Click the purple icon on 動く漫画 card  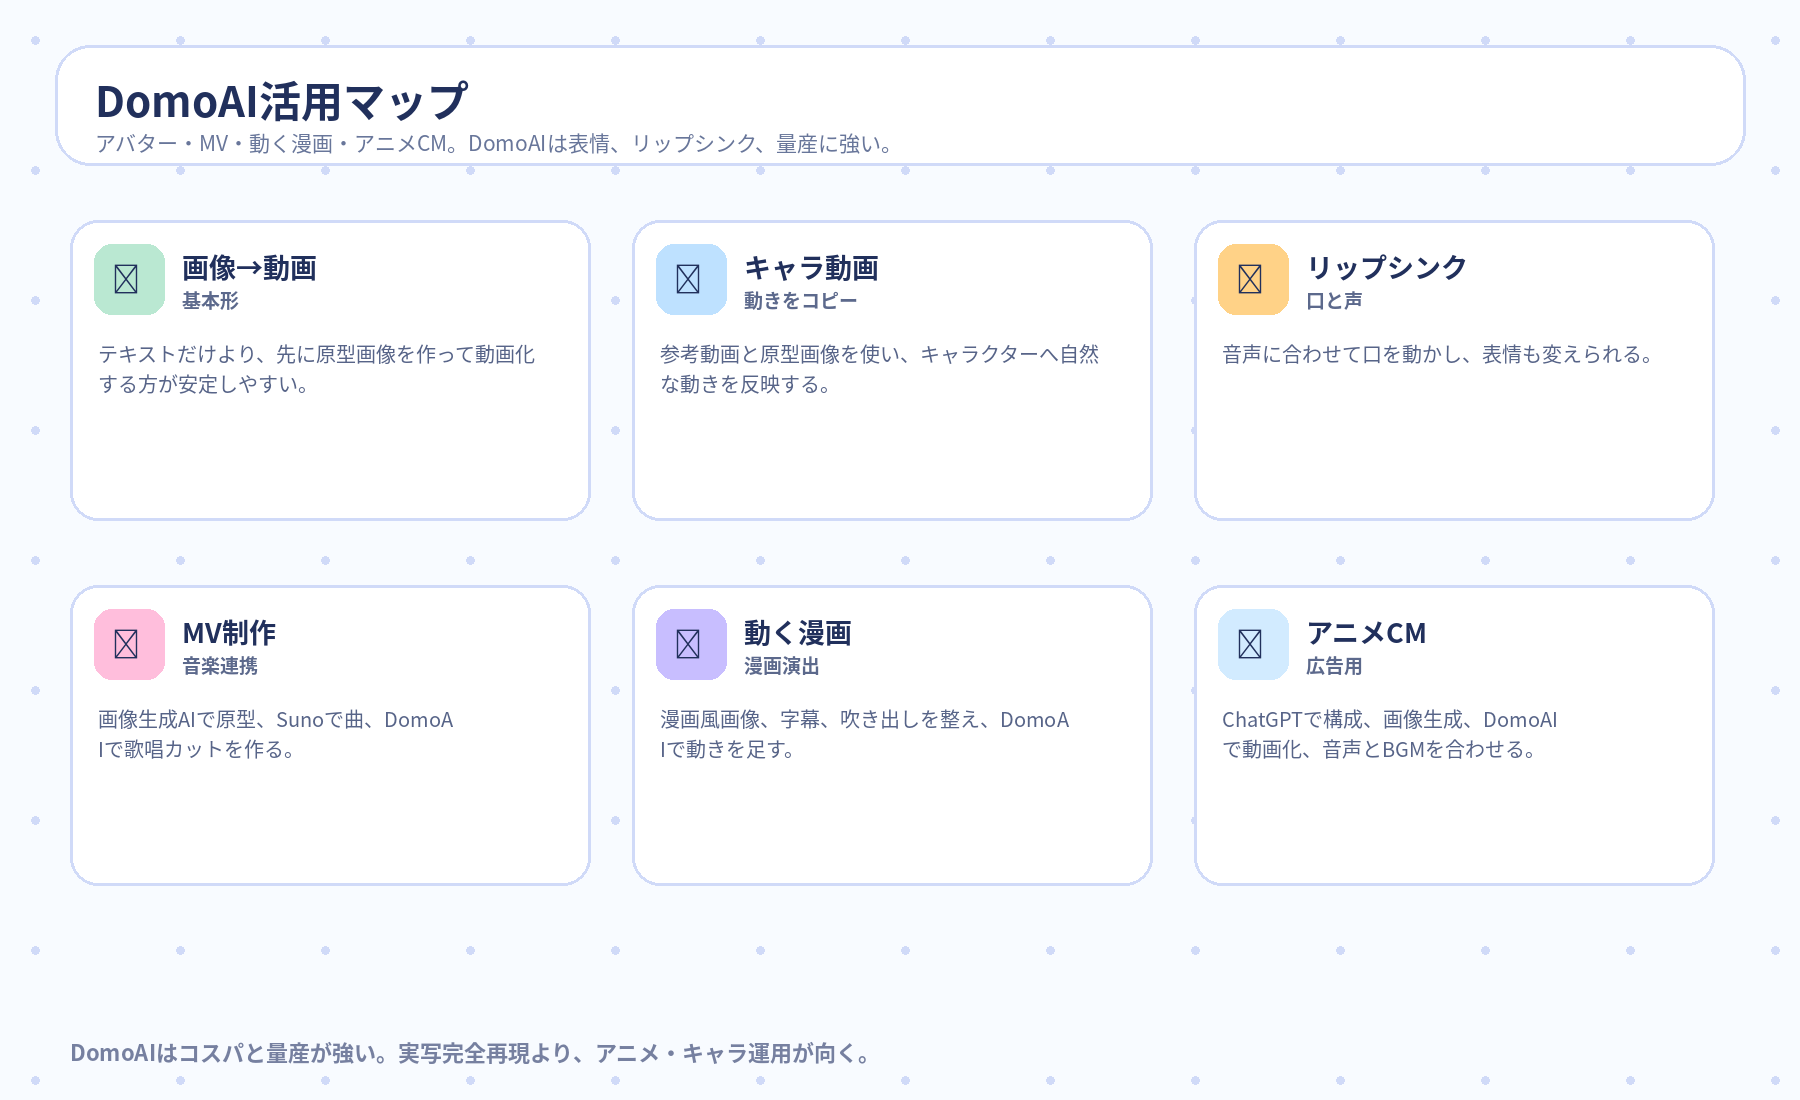tap(691, 644)
